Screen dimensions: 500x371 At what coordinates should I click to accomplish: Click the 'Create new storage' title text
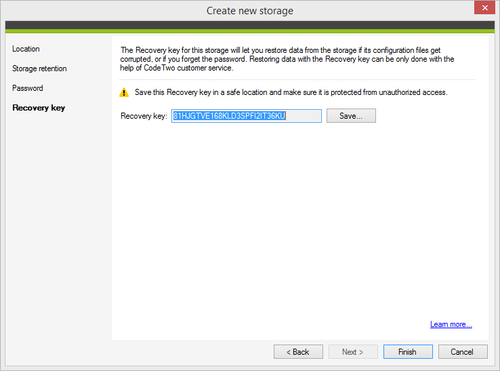tap(250, 11)
